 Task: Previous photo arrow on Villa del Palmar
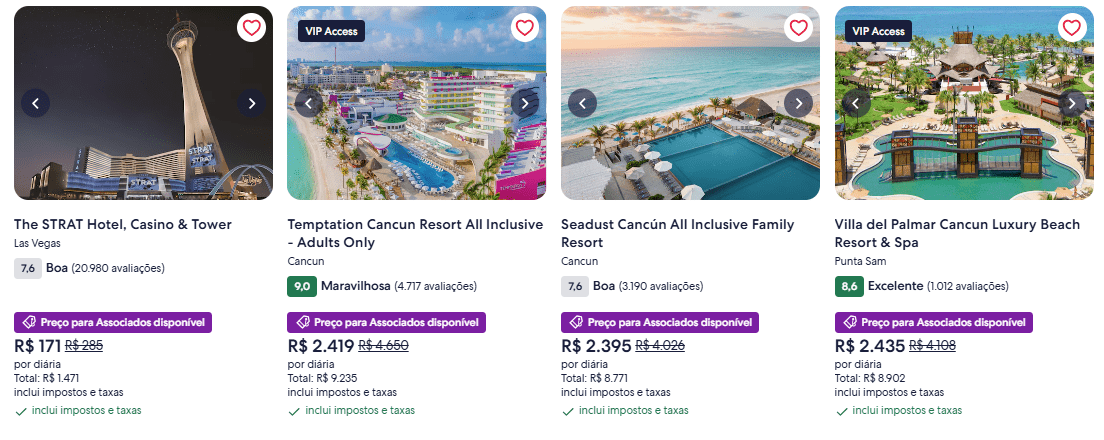(x=856, y=103)
